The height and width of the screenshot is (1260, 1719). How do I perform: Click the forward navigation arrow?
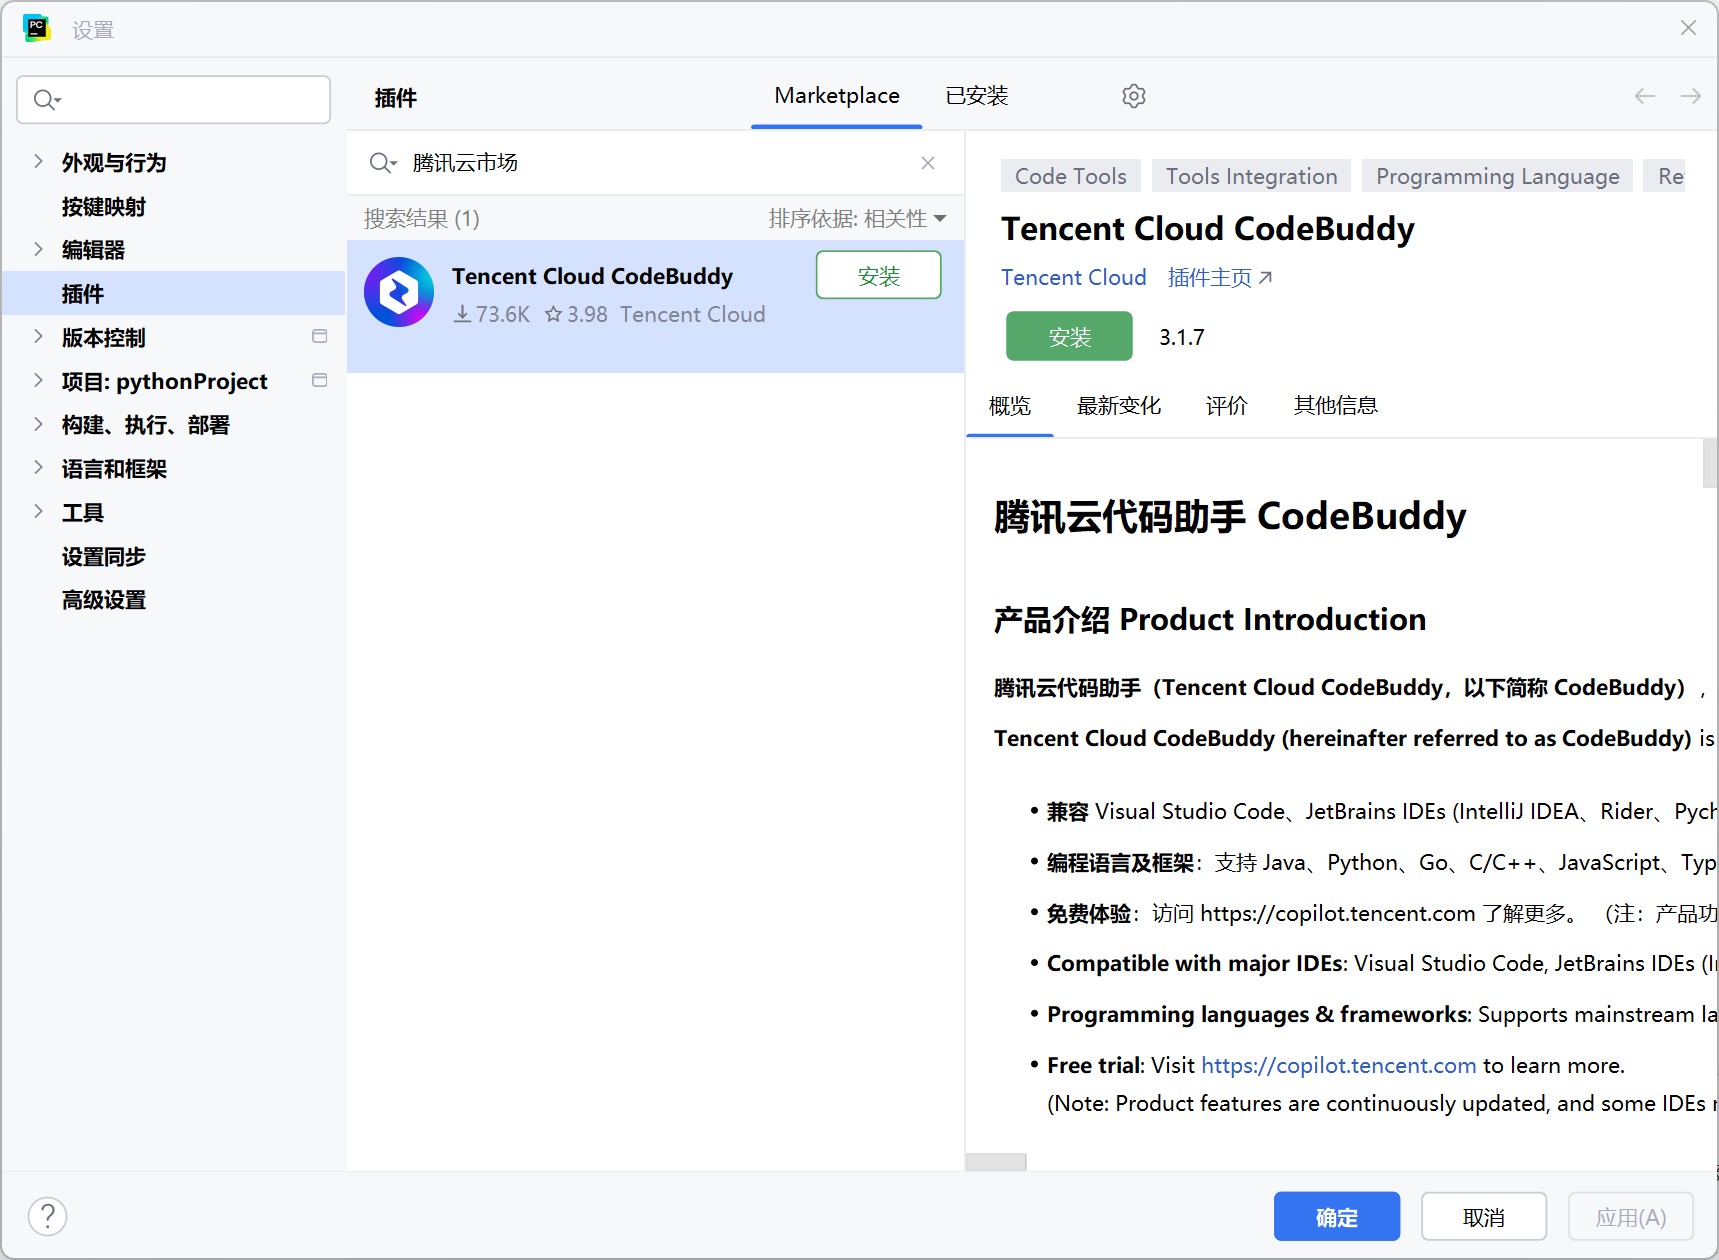(x=1691, y=96)
